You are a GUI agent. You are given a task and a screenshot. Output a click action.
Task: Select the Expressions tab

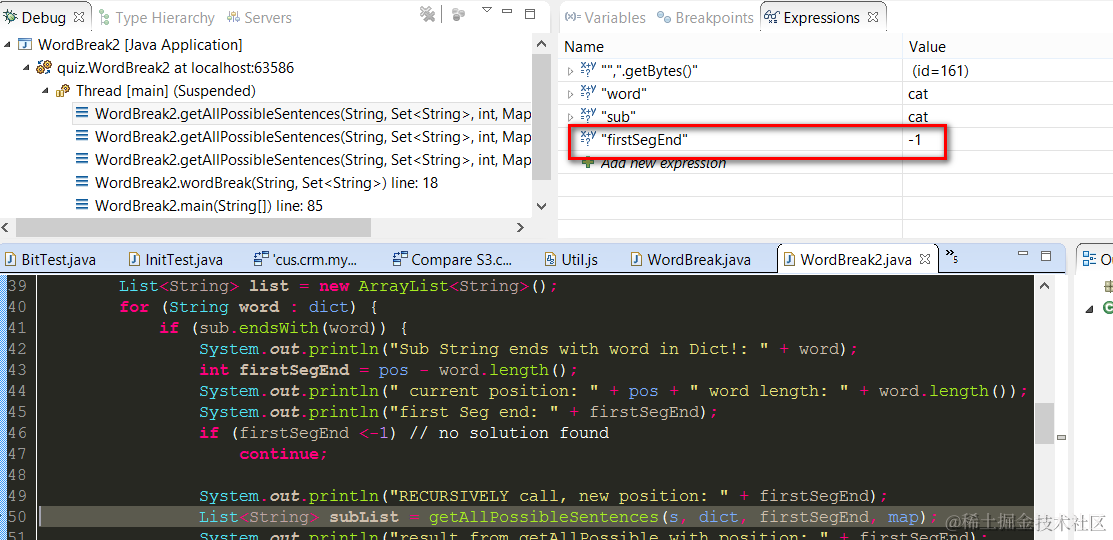(821, 18)
